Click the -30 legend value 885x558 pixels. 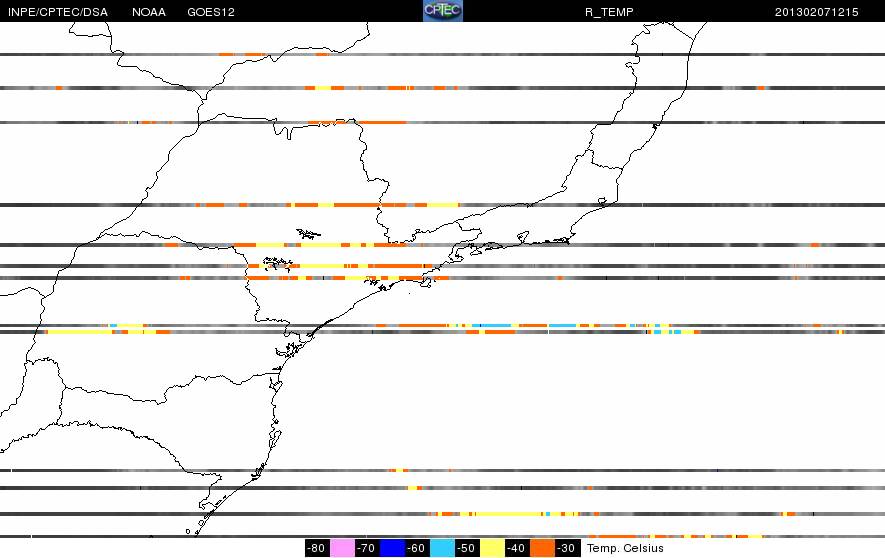pyautogui.click(x=566, y=548)
